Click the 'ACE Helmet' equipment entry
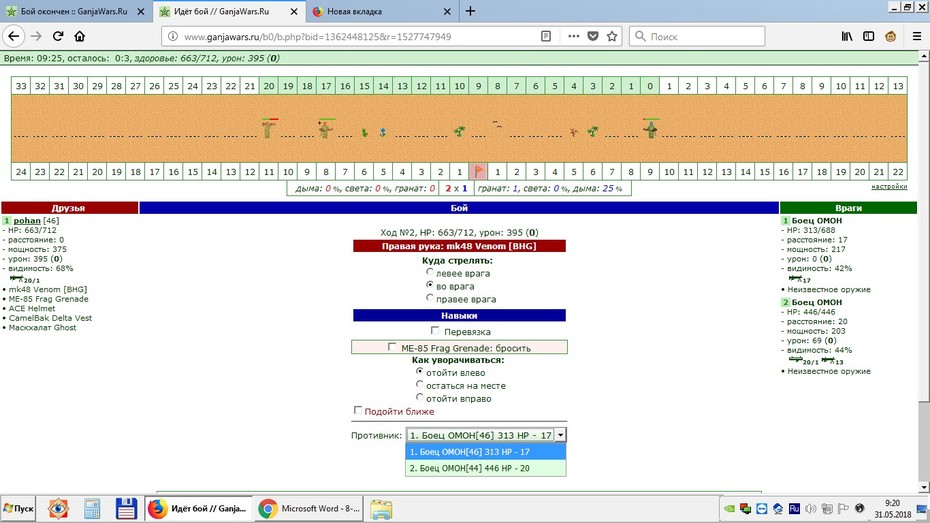The image size is (930, 523). click(31, 308)
